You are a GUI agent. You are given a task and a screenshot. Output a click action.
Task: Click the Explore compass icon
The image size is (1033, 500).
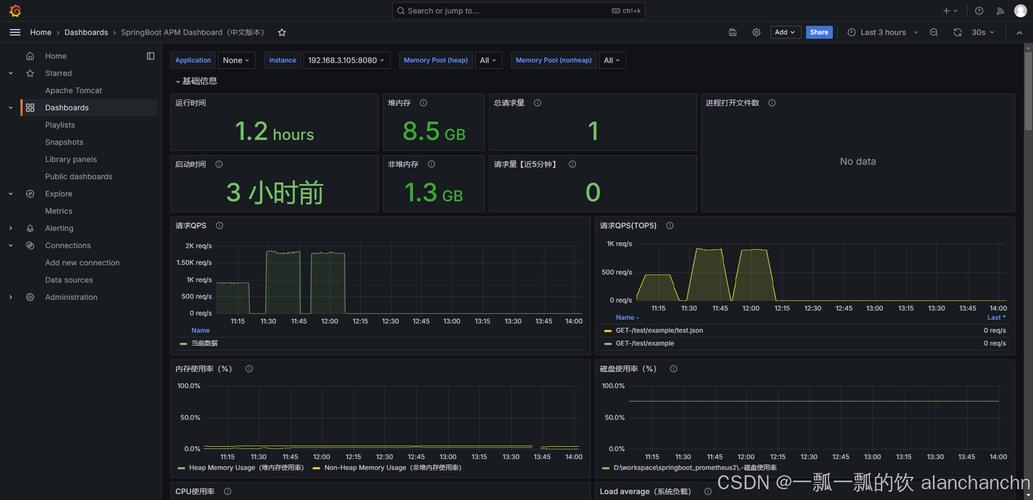coord(30,194)
